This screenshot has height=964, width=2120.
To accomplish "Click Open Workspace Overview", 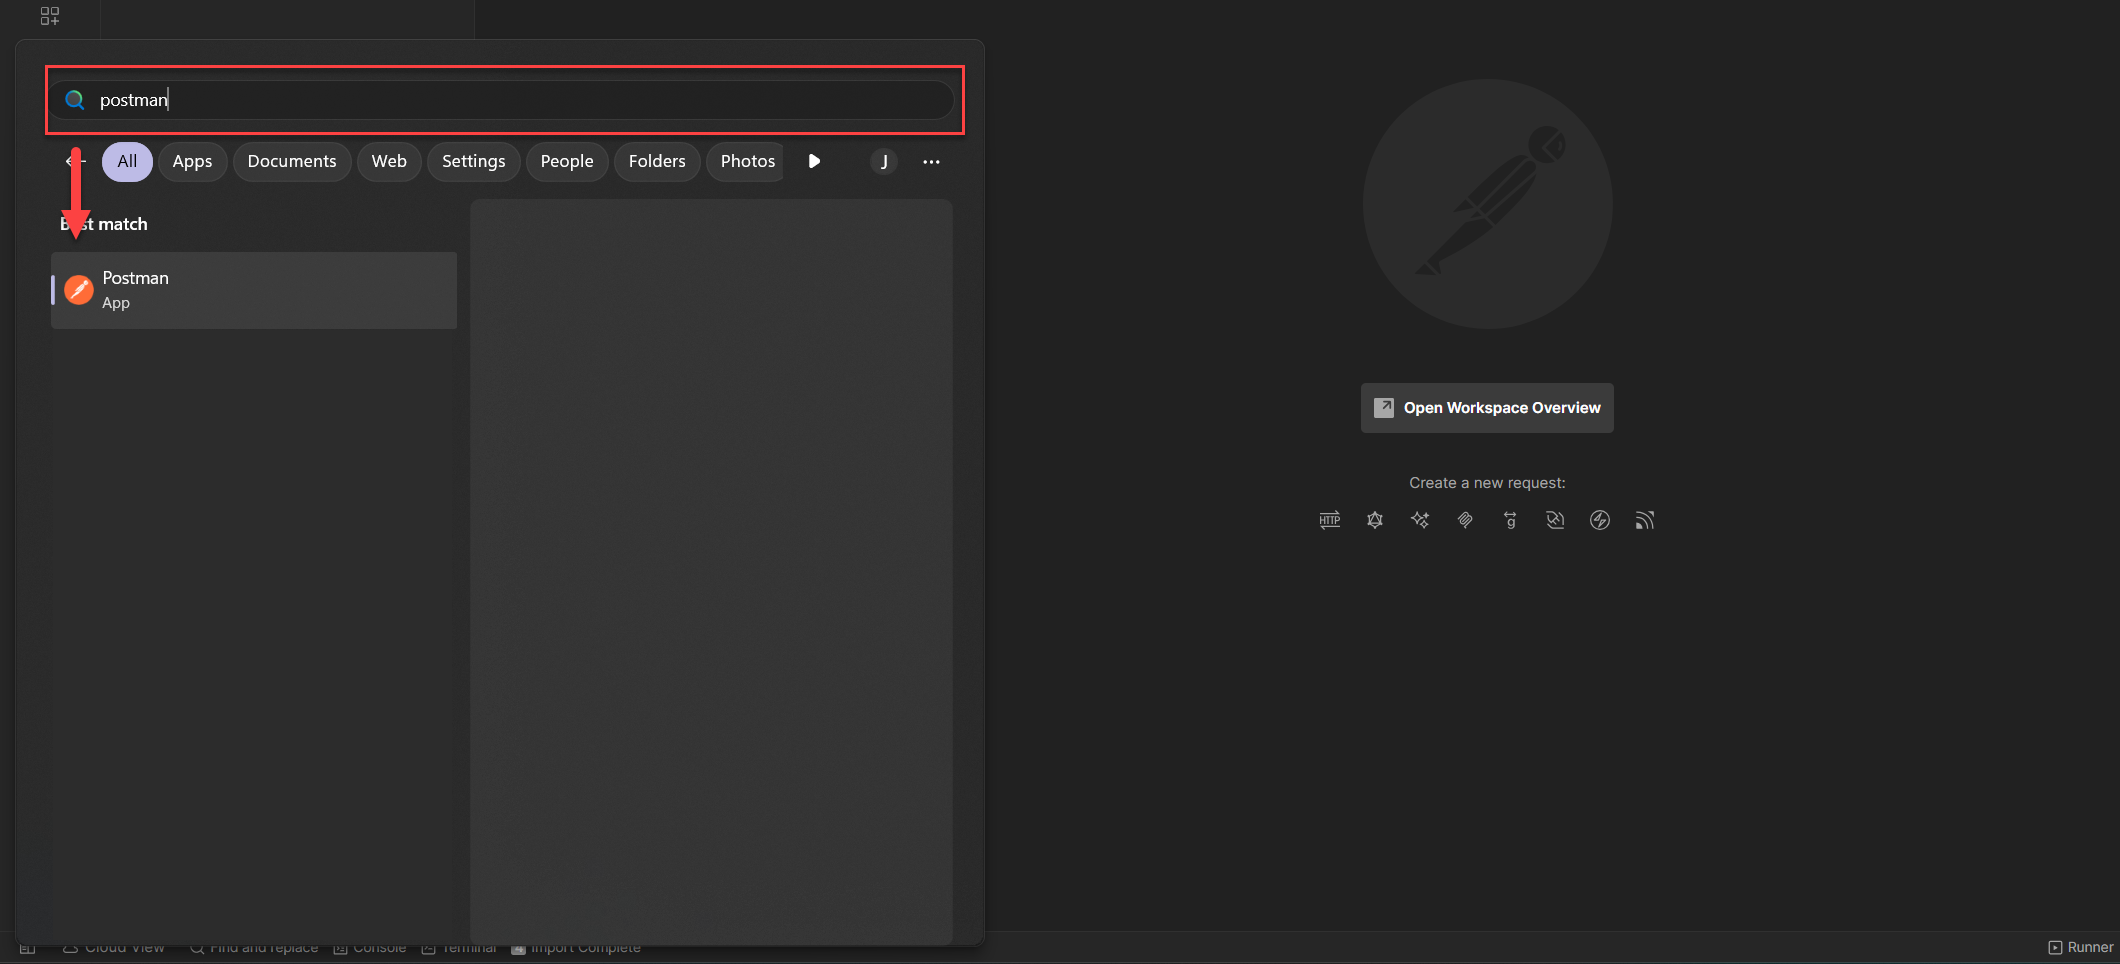I will click(x=1486, y=408).
